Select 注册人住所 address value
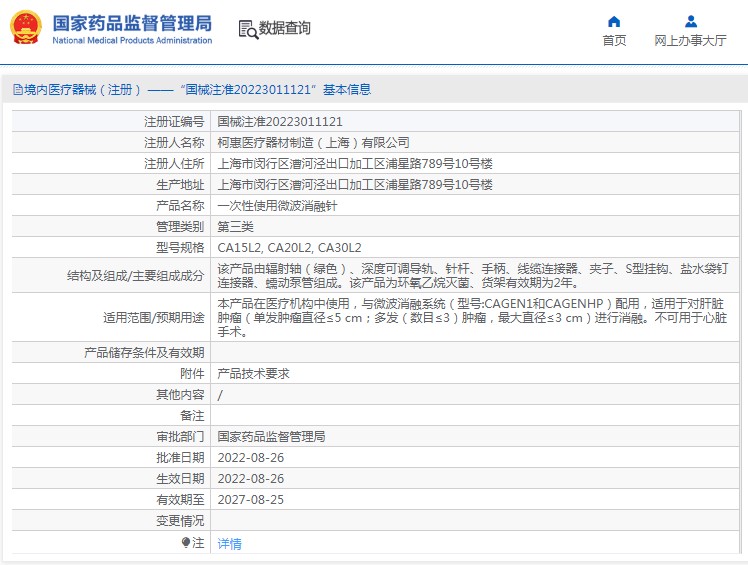 (355, 164)
